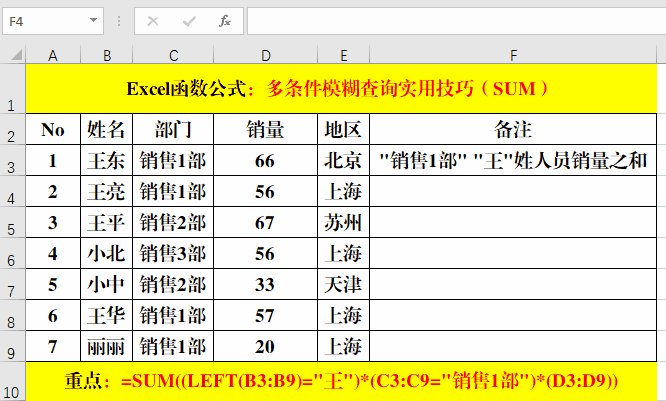Viewport: 666px width, 401px height.
Task: Click the region cell '北京'
Action: pyautogui.click(x=344, y=160)
